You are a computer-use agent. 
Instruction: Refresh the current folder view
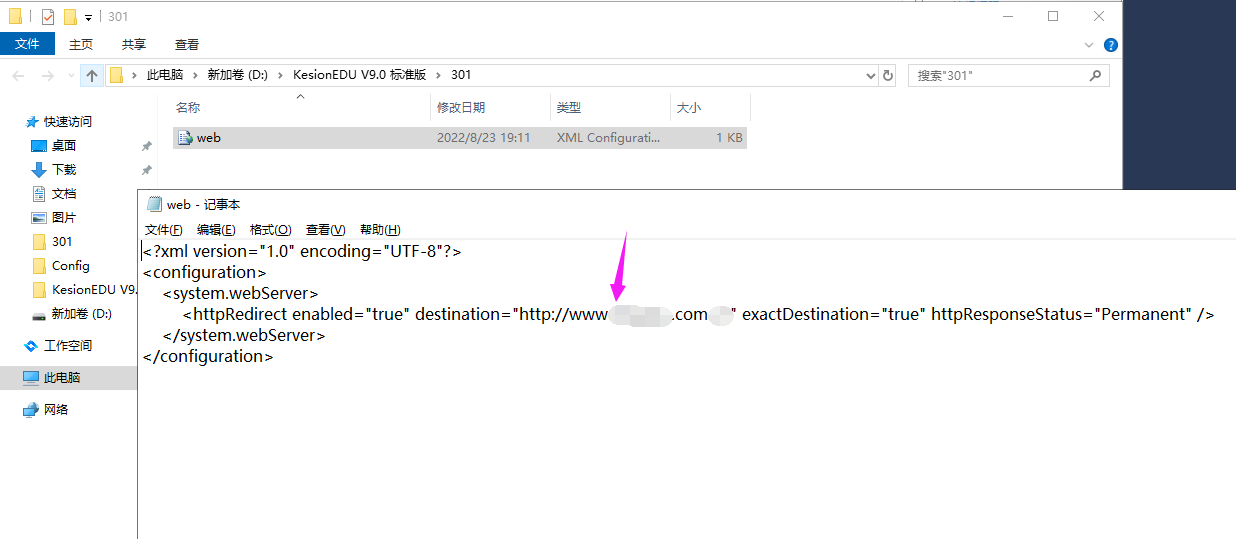(x=887, y=75)
